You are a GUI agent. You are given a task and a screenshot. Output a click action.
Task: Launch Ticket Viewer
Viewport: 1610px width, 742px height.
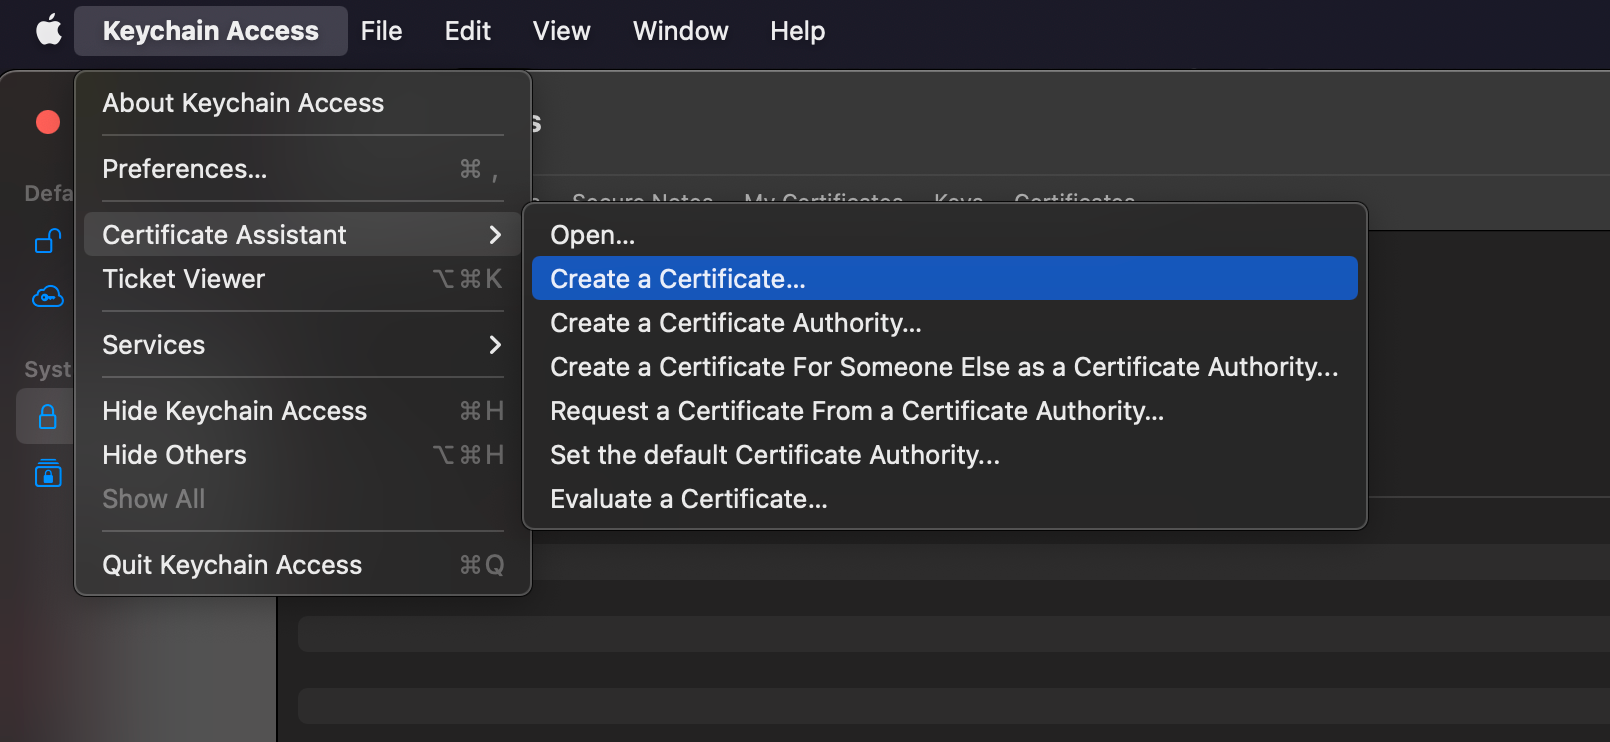[x=302, y=279]
